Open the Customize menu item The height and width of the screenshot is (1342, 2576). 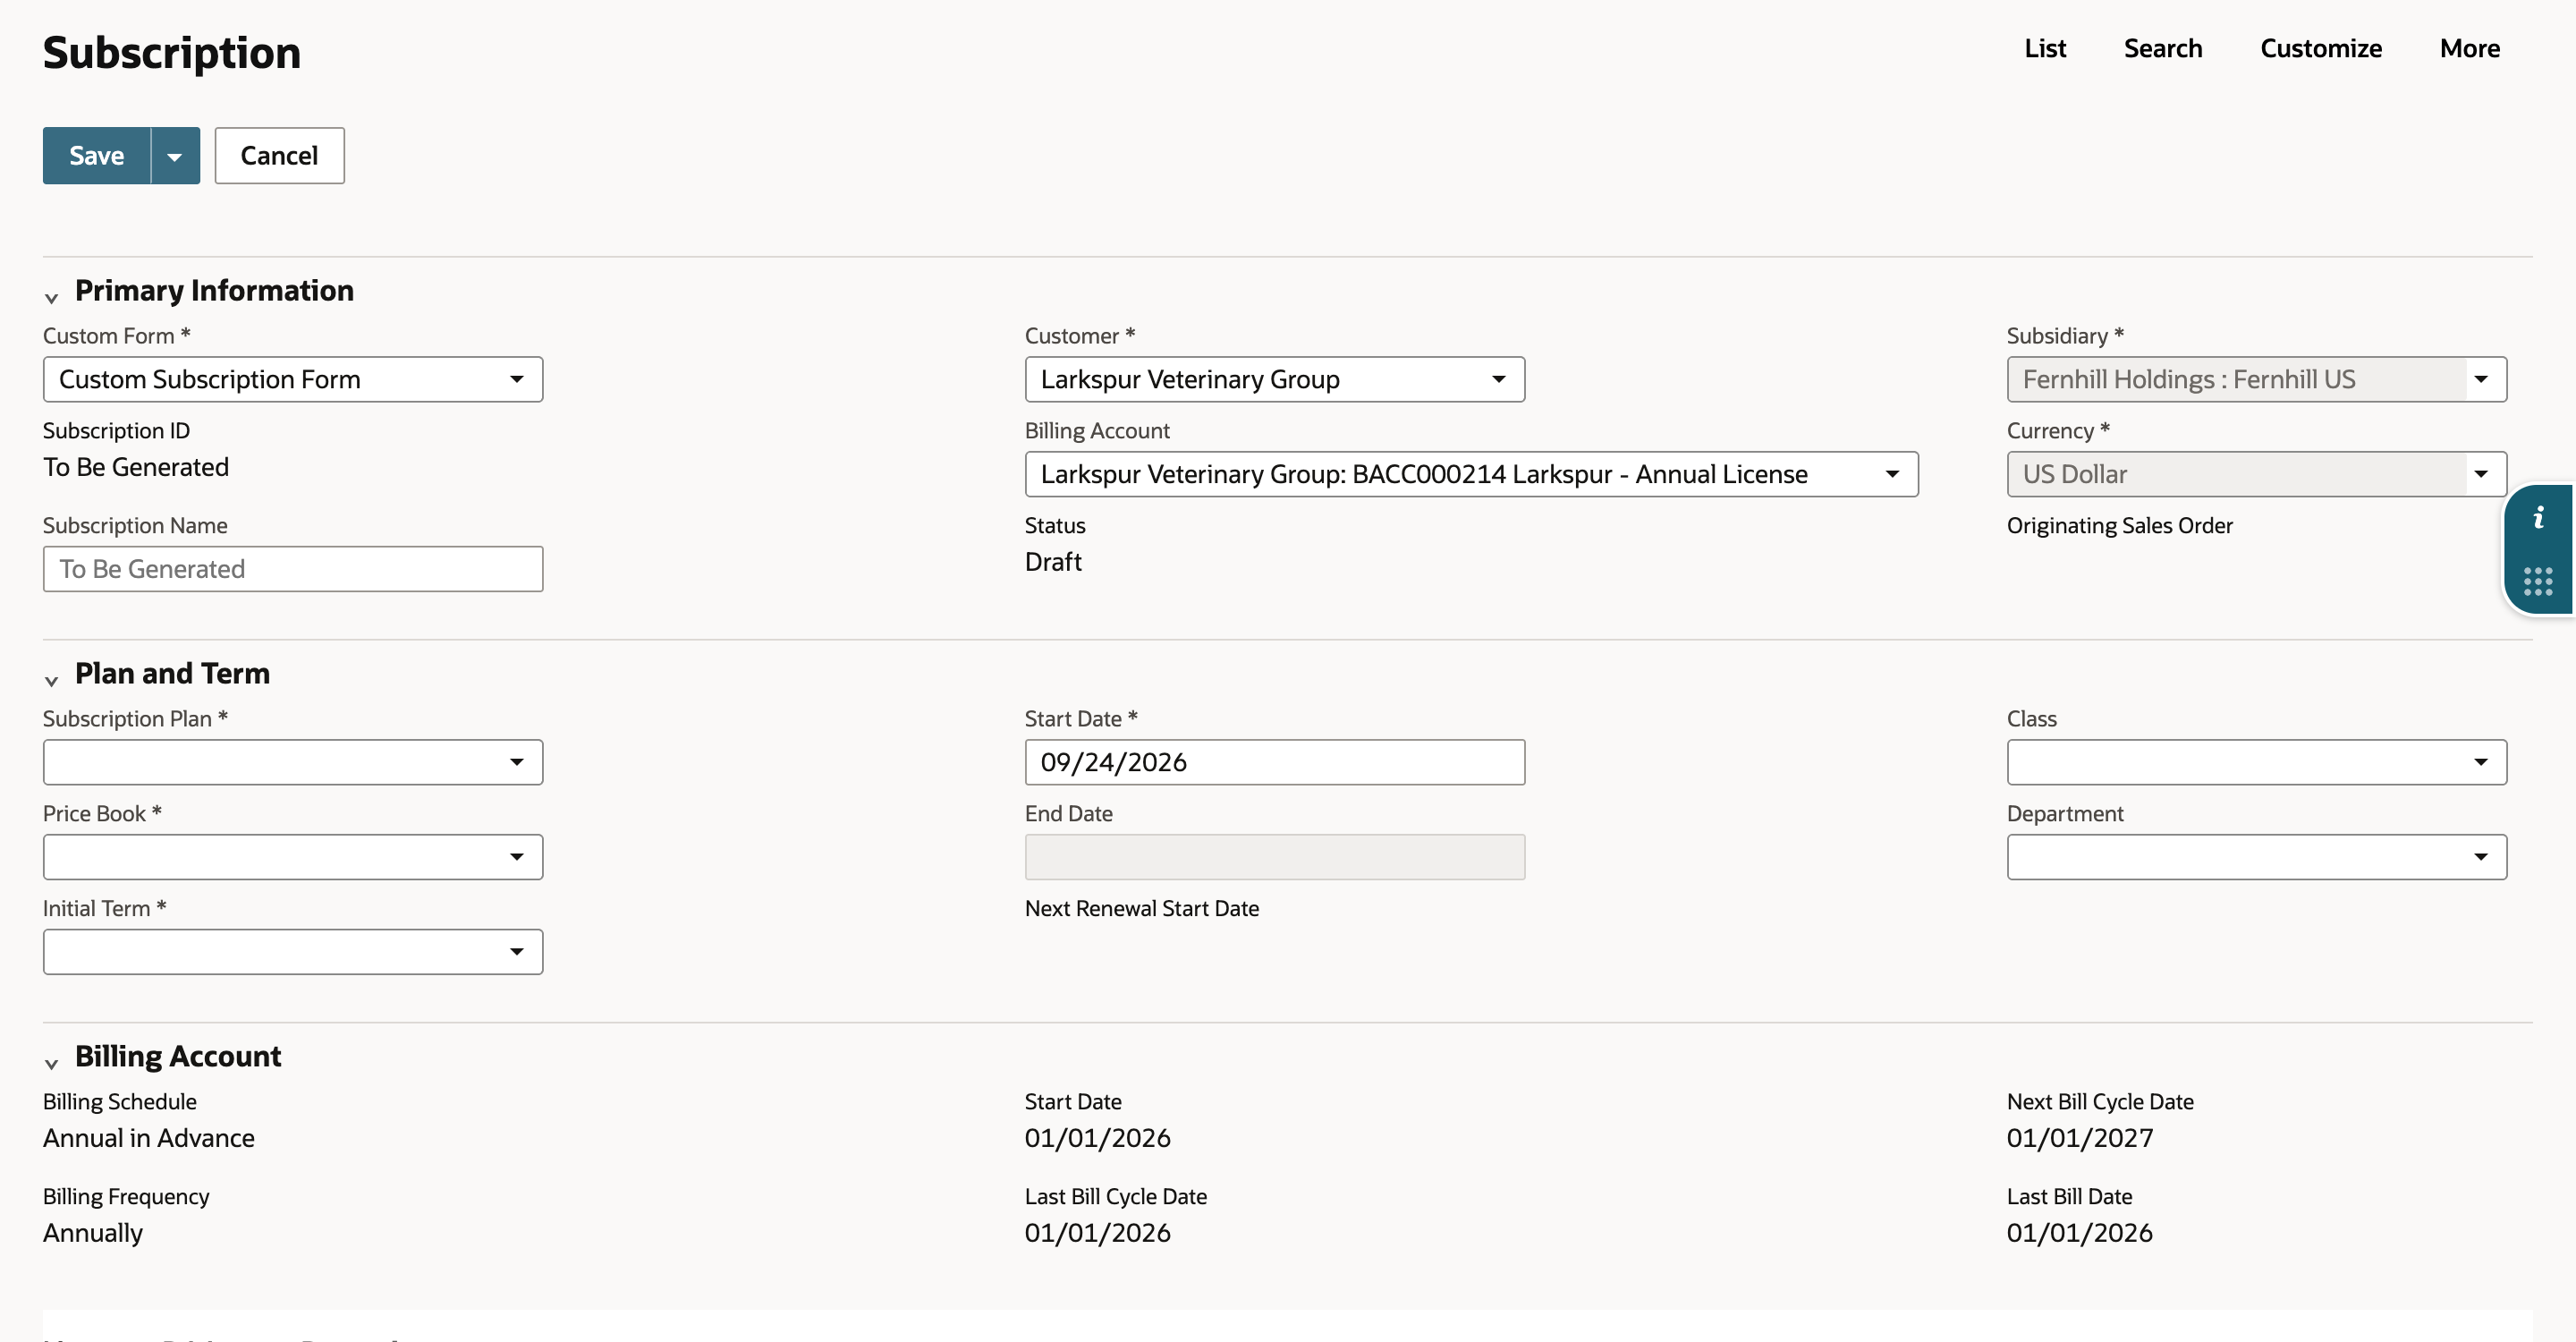[x=2321, y=48]
